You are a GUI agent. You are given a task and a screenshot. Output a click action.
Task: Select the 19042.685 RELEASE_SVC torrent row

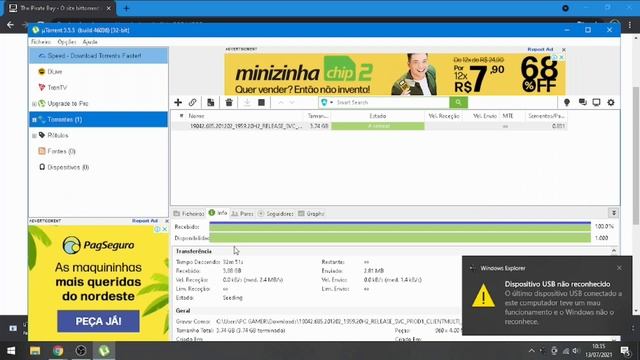tap(369, 126)
